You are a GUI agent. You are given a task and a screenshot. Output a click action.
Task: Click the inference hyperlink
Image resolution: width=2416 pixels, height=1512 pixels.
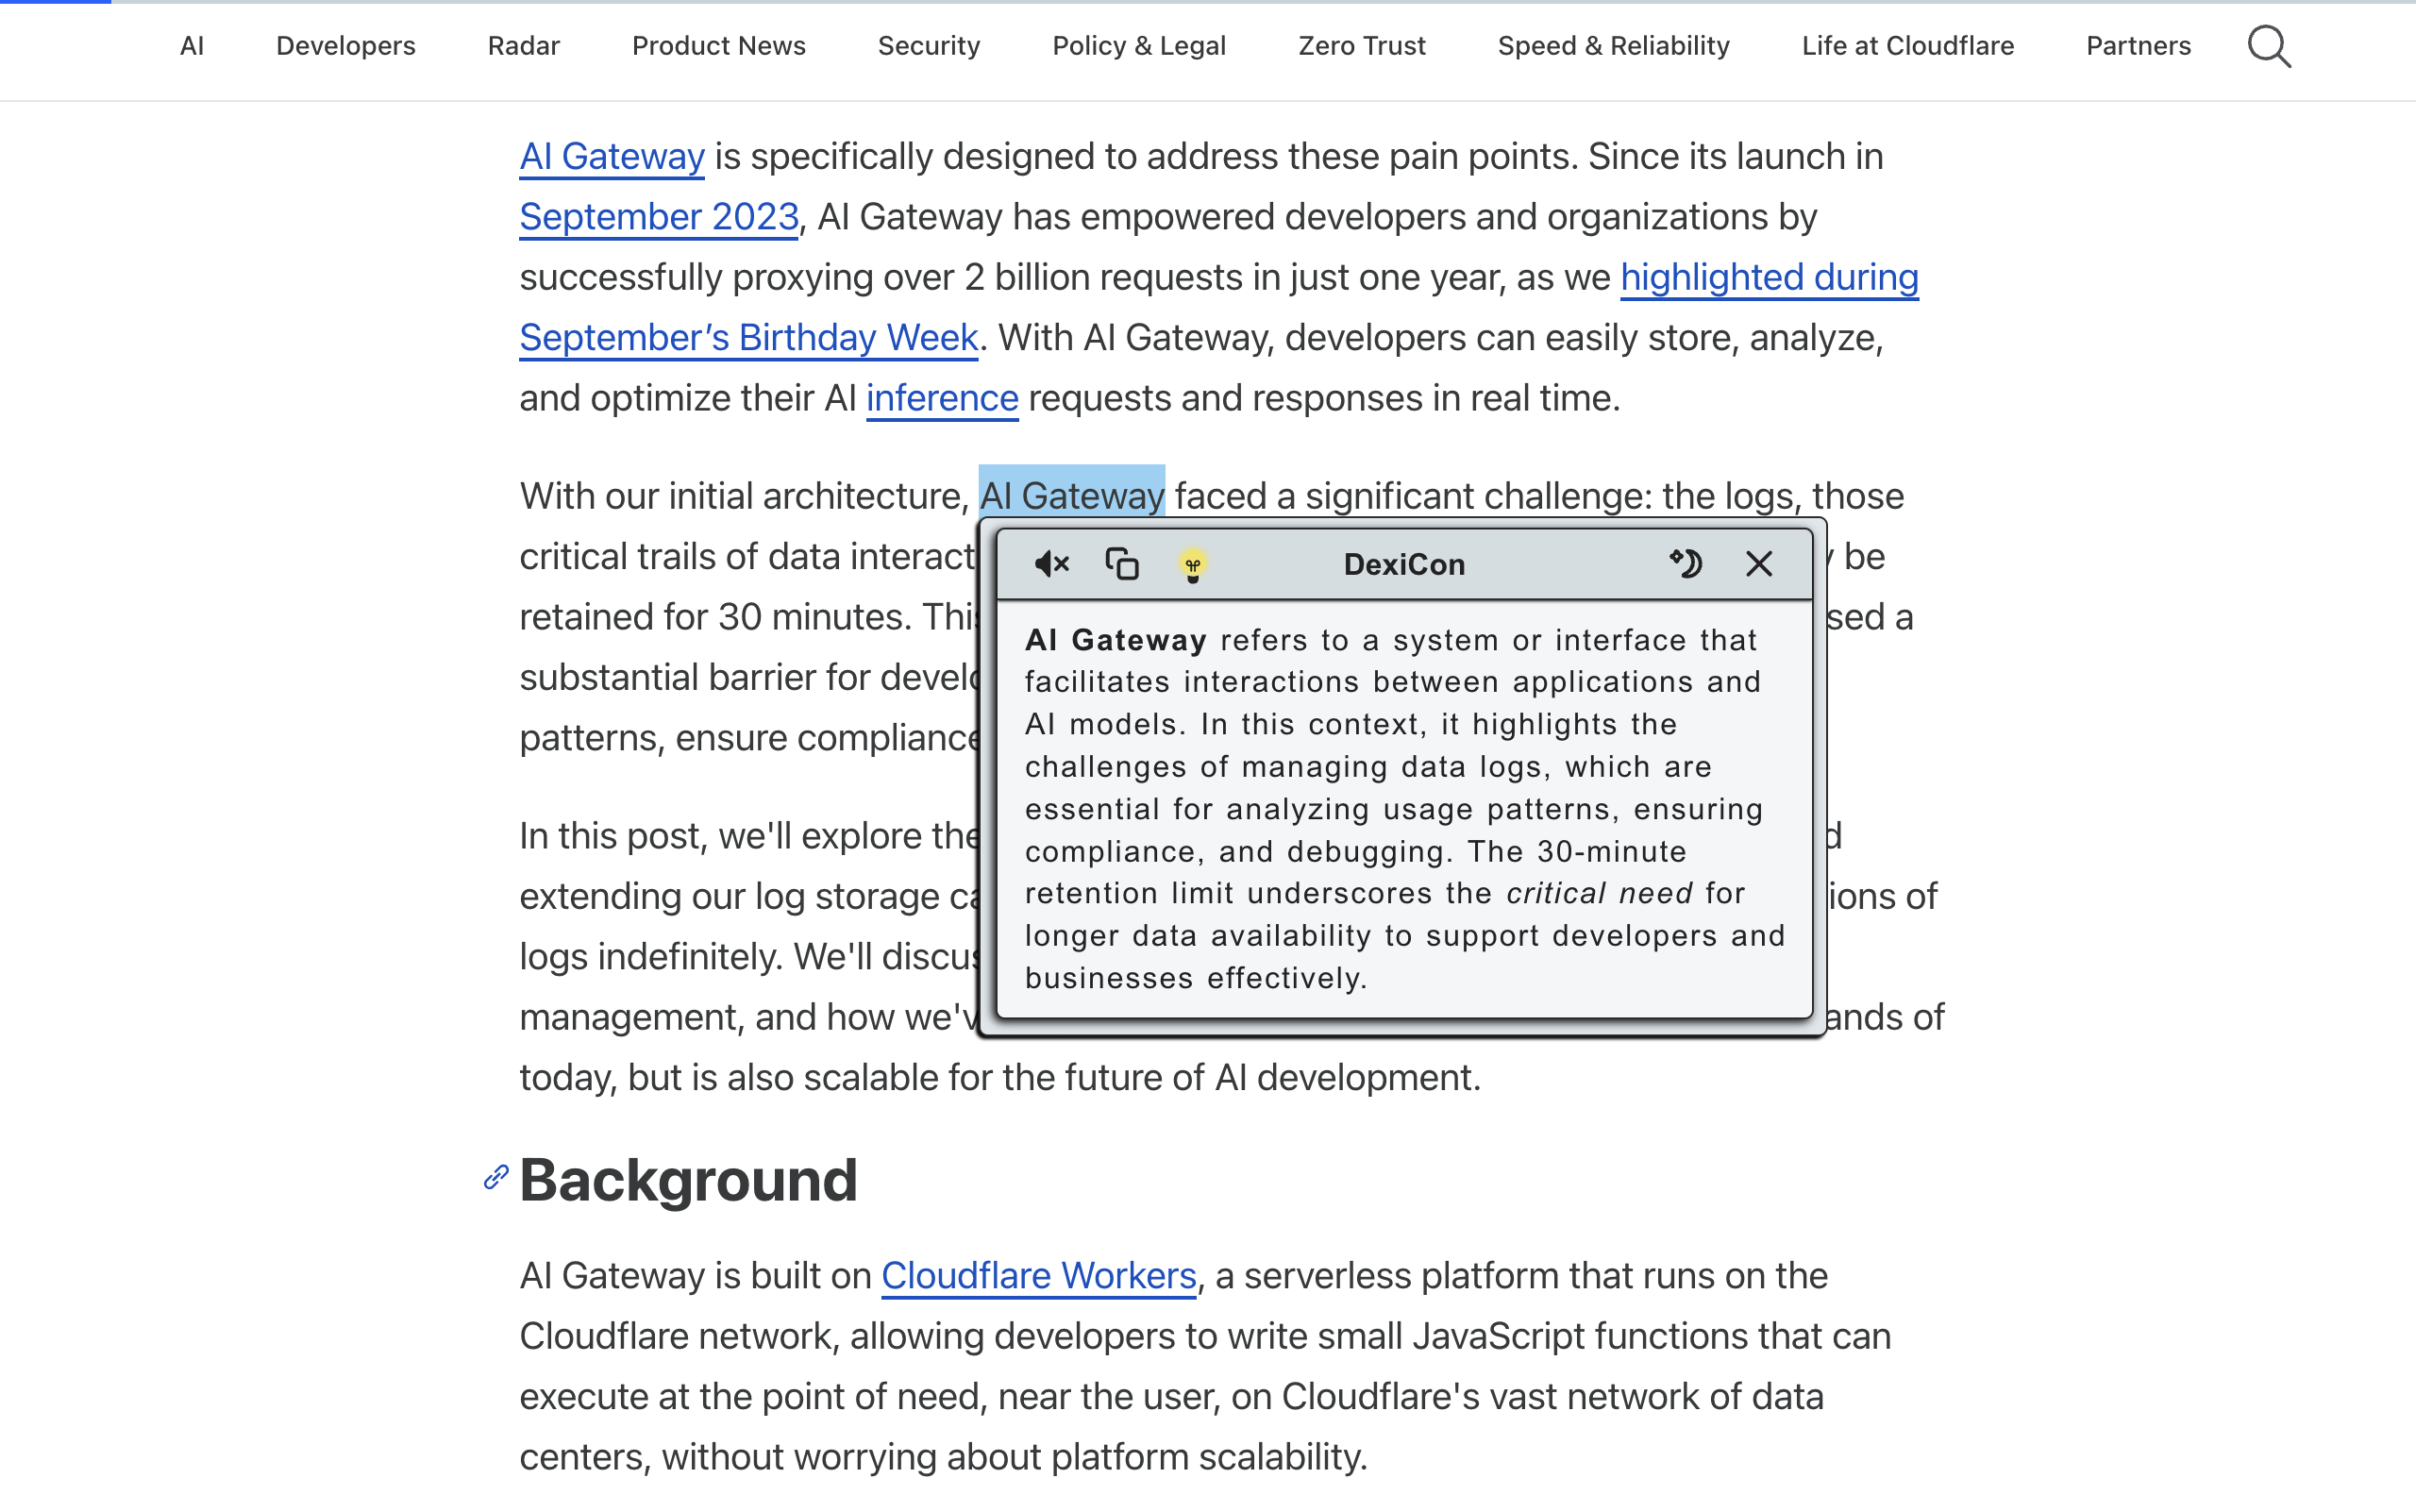tap(942, 398)
